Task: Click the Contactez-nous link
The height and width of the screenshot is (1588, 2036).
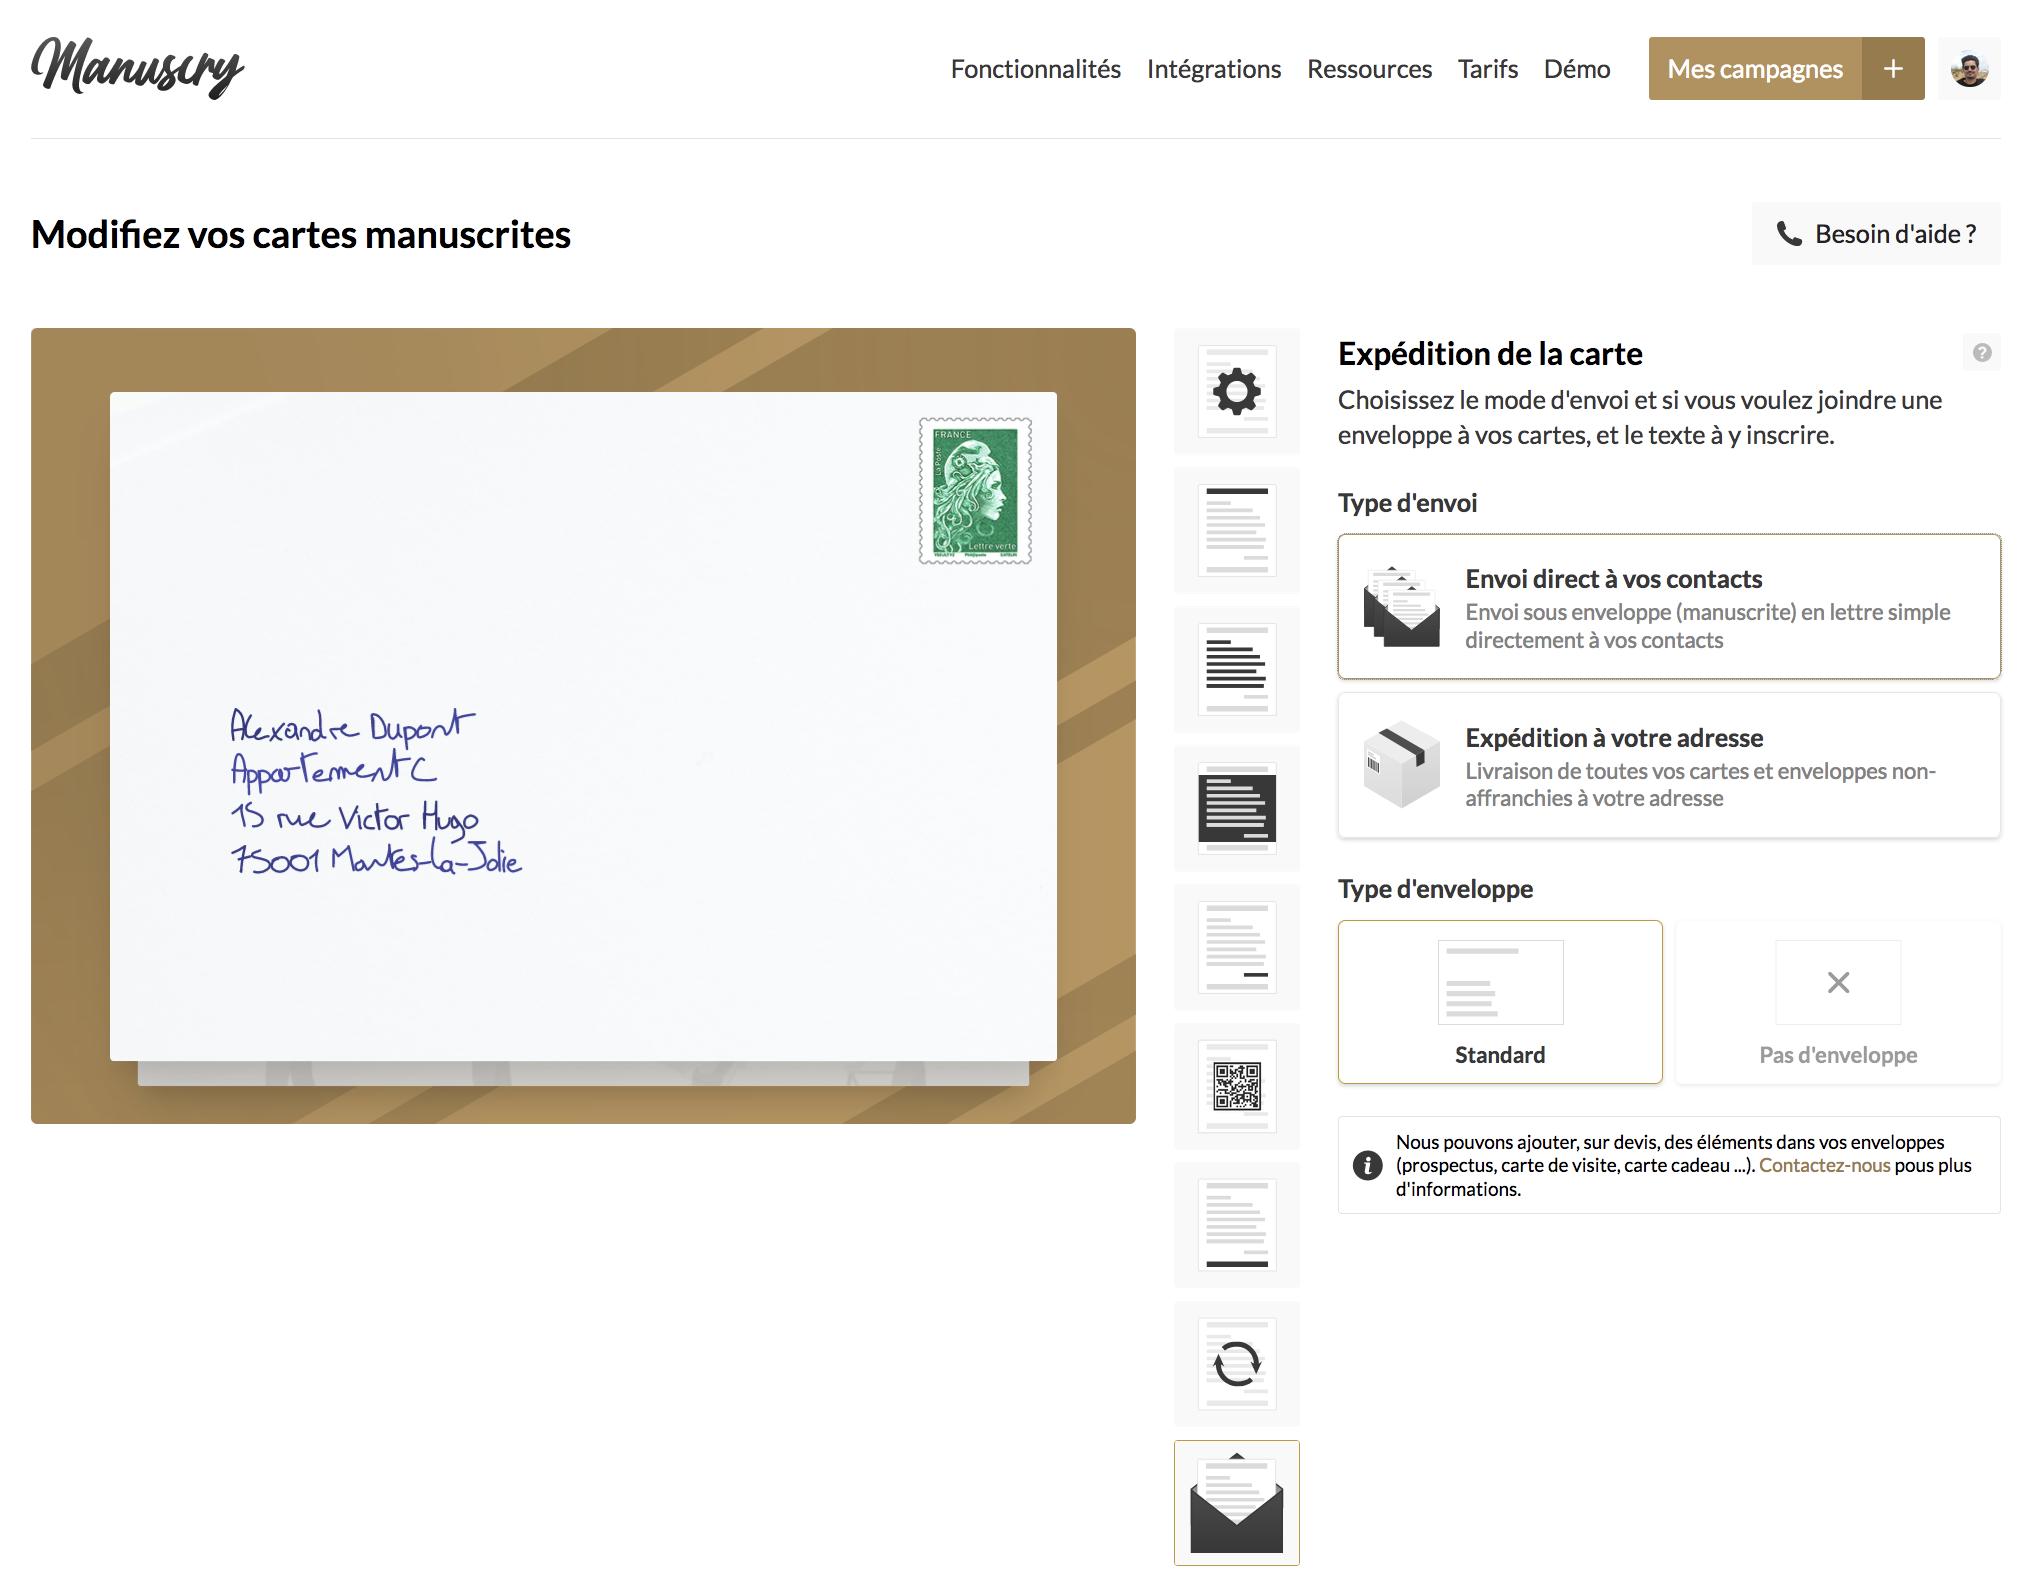Action: click(1824, 1165)
